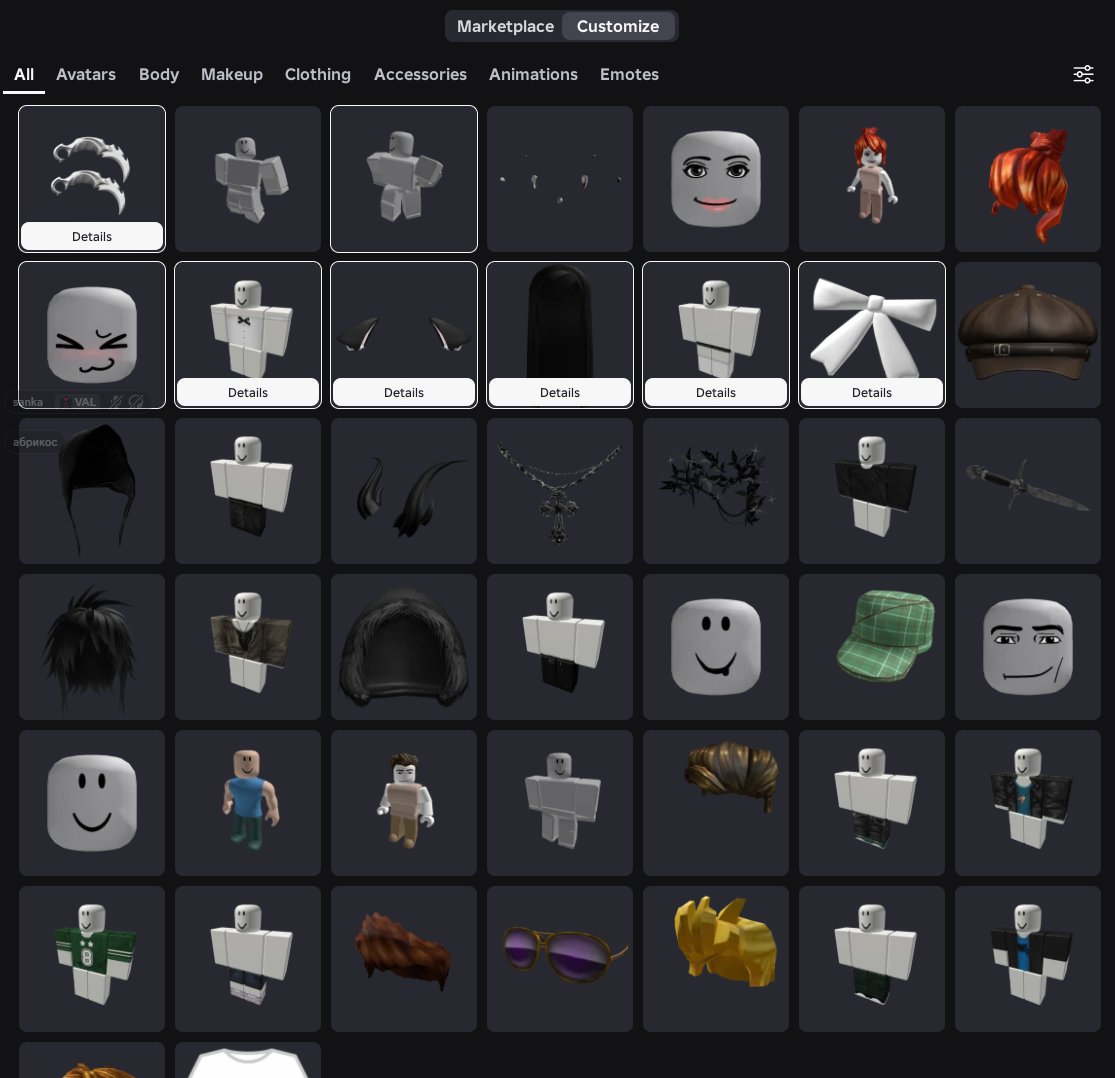Viewport: 1115px width, 1078px height.
Task: Go to the Body category tab
Action: [x=159, y=75]
